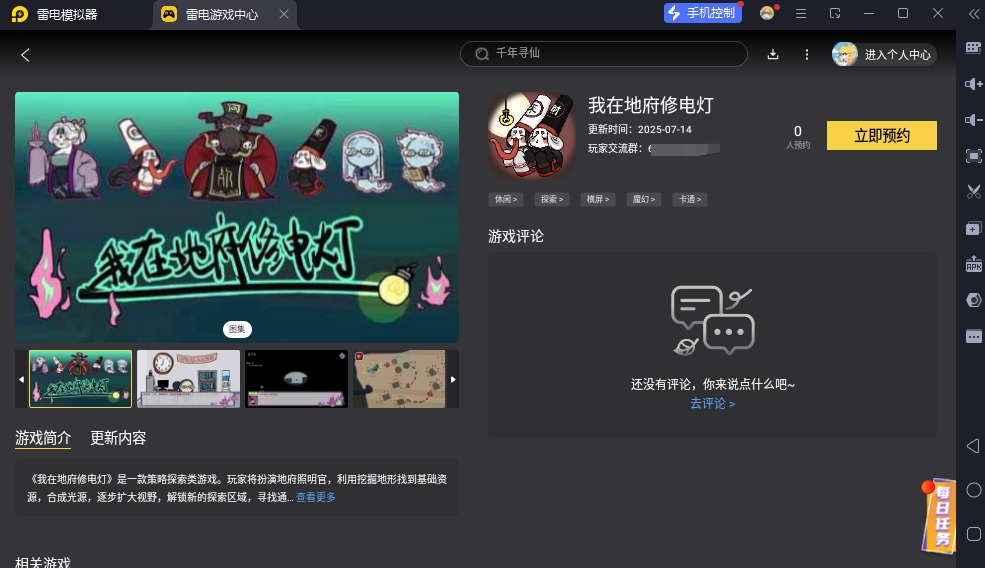Toggle fullscreen from the sidebar

(973, 156)
